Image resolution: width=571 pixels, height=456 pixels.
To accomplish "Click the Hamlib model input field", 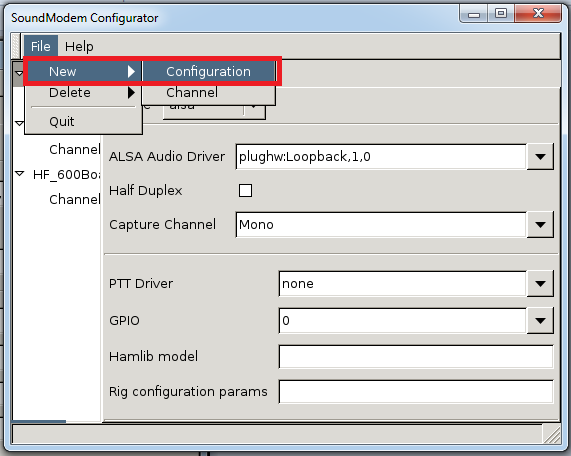I will (x=416, y=357).
